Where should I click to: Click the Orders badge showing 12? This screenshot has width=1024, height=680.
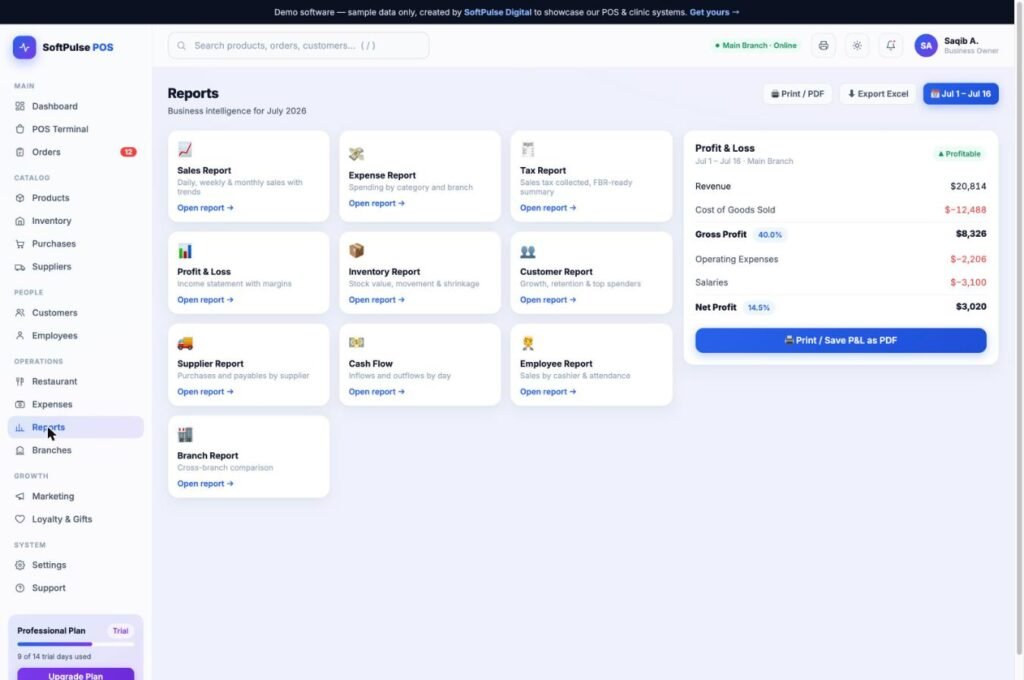click(x=128, y=152)
